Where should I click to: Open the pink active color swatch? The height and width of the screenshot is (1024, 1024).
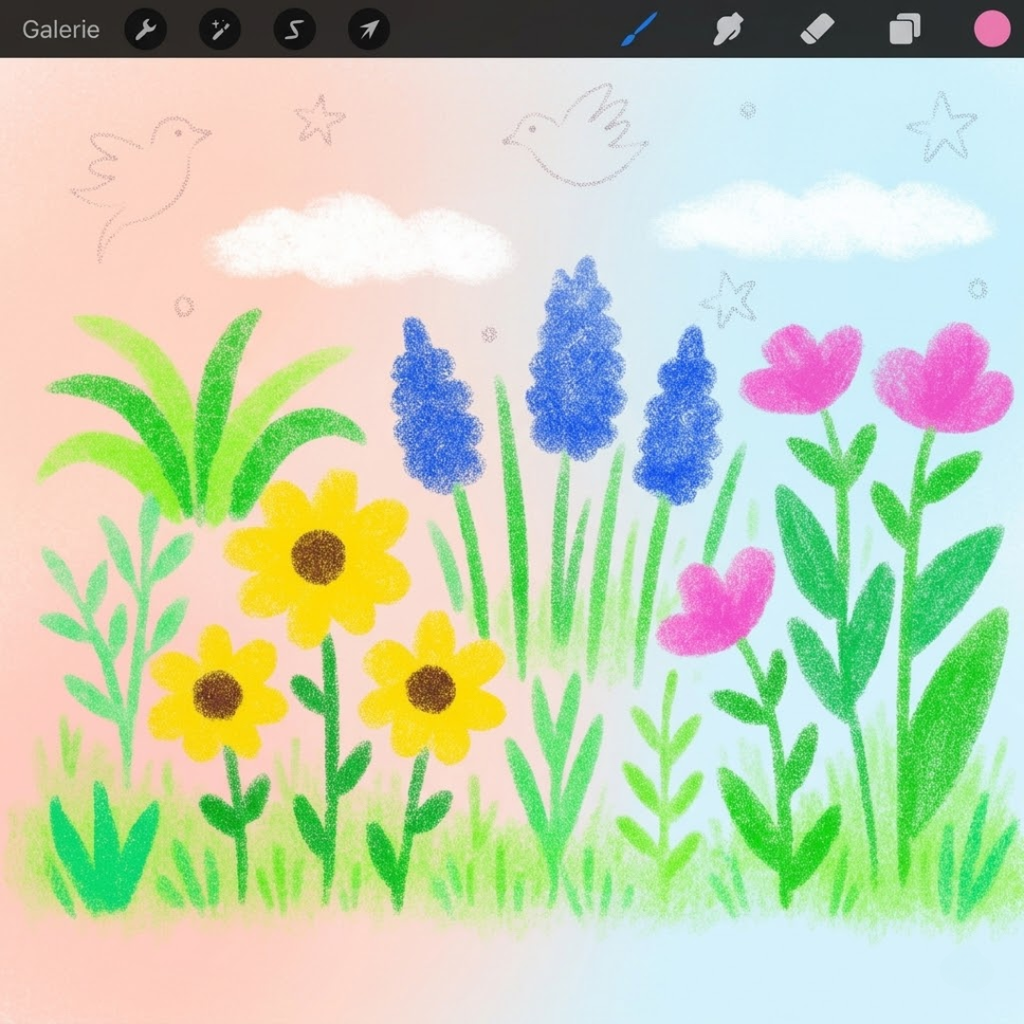point(992,29)
